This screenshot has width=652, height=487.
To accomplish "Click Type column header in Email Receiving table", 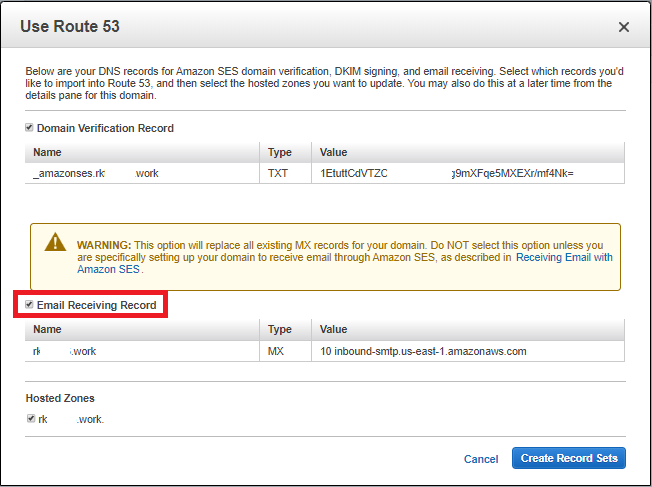I will (285, 329).
